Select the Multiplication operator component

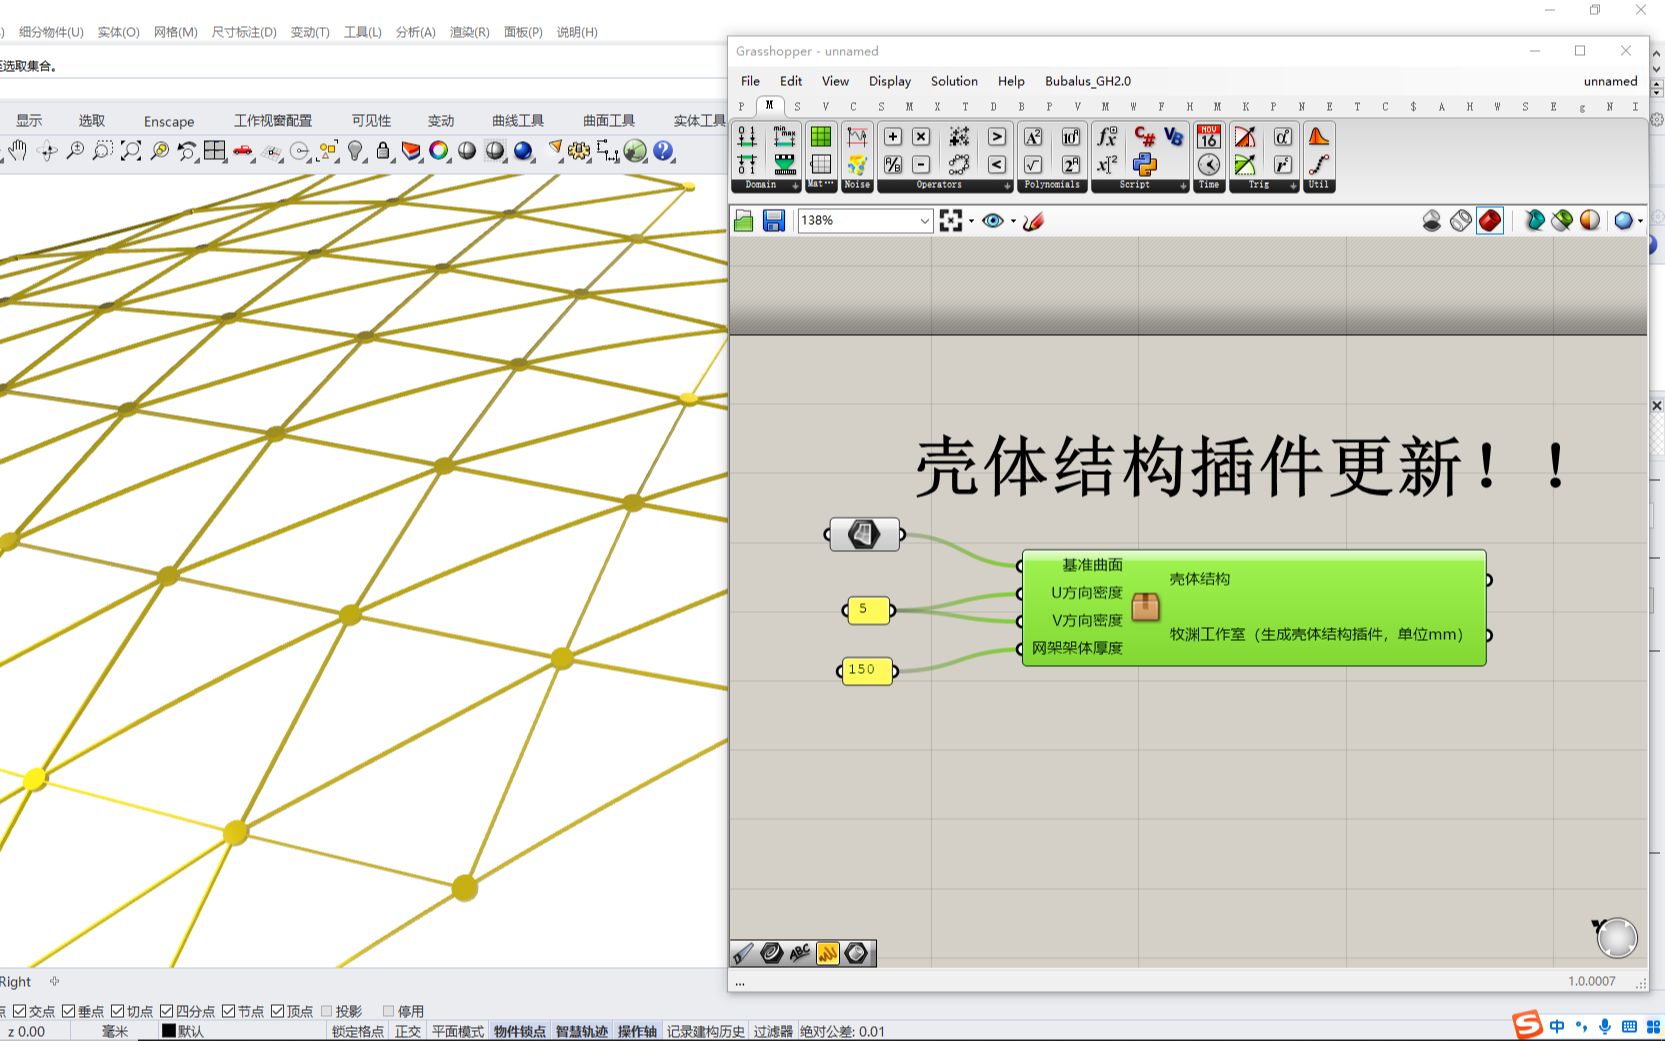point(921,137)
